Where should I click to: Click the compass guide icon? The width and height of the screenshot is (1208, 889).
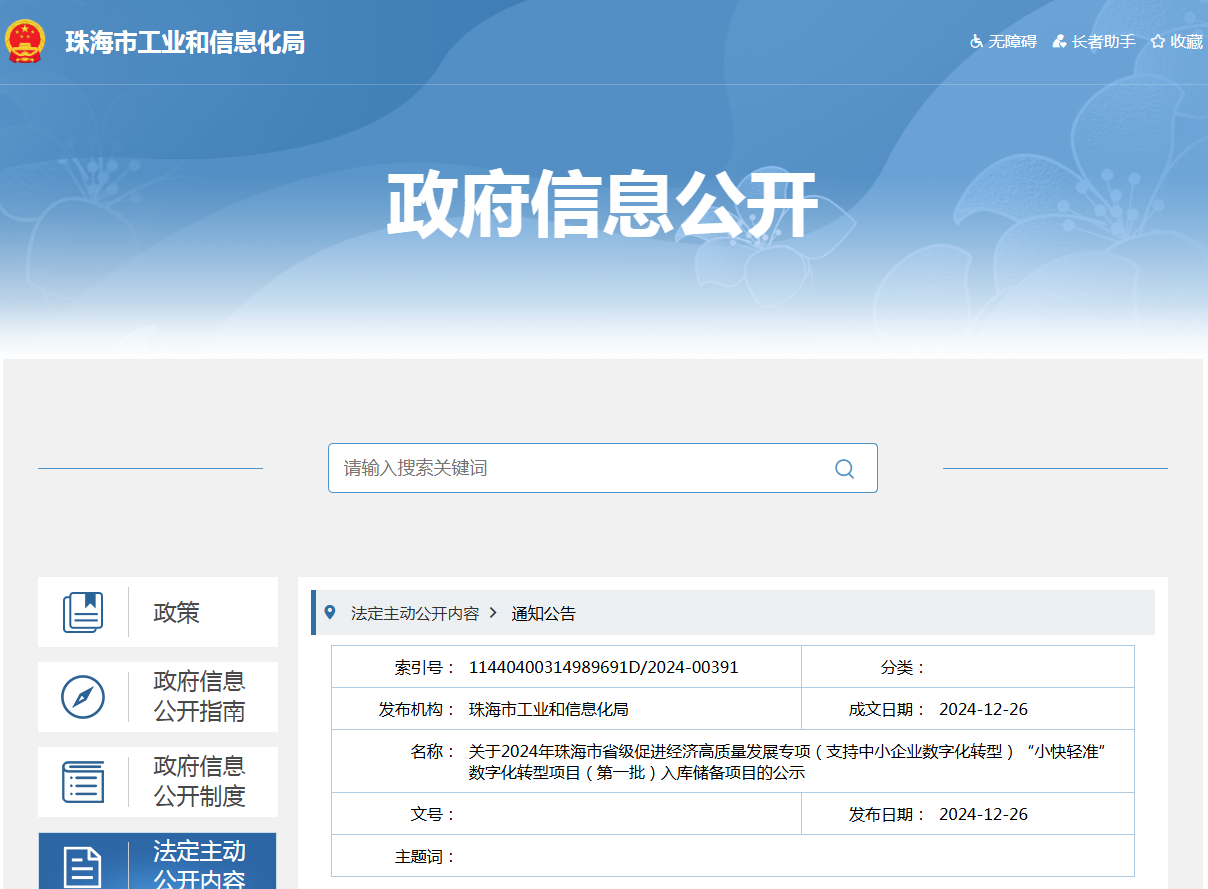(83, 697)
